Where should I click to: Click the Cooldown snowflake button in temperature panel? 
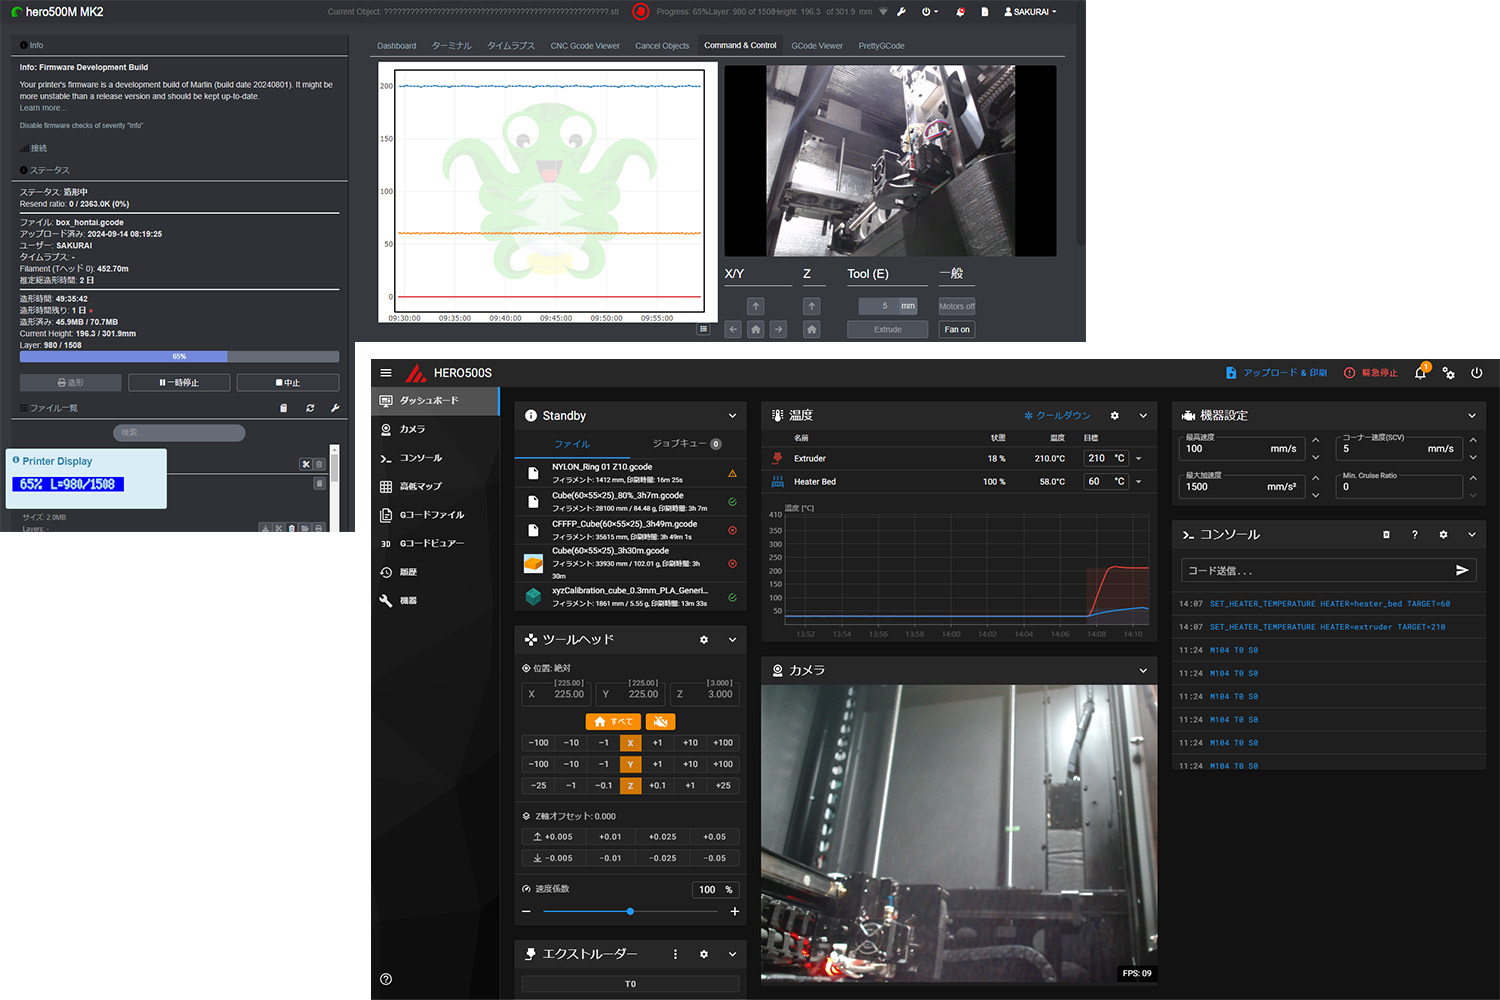pos(1057,415)
